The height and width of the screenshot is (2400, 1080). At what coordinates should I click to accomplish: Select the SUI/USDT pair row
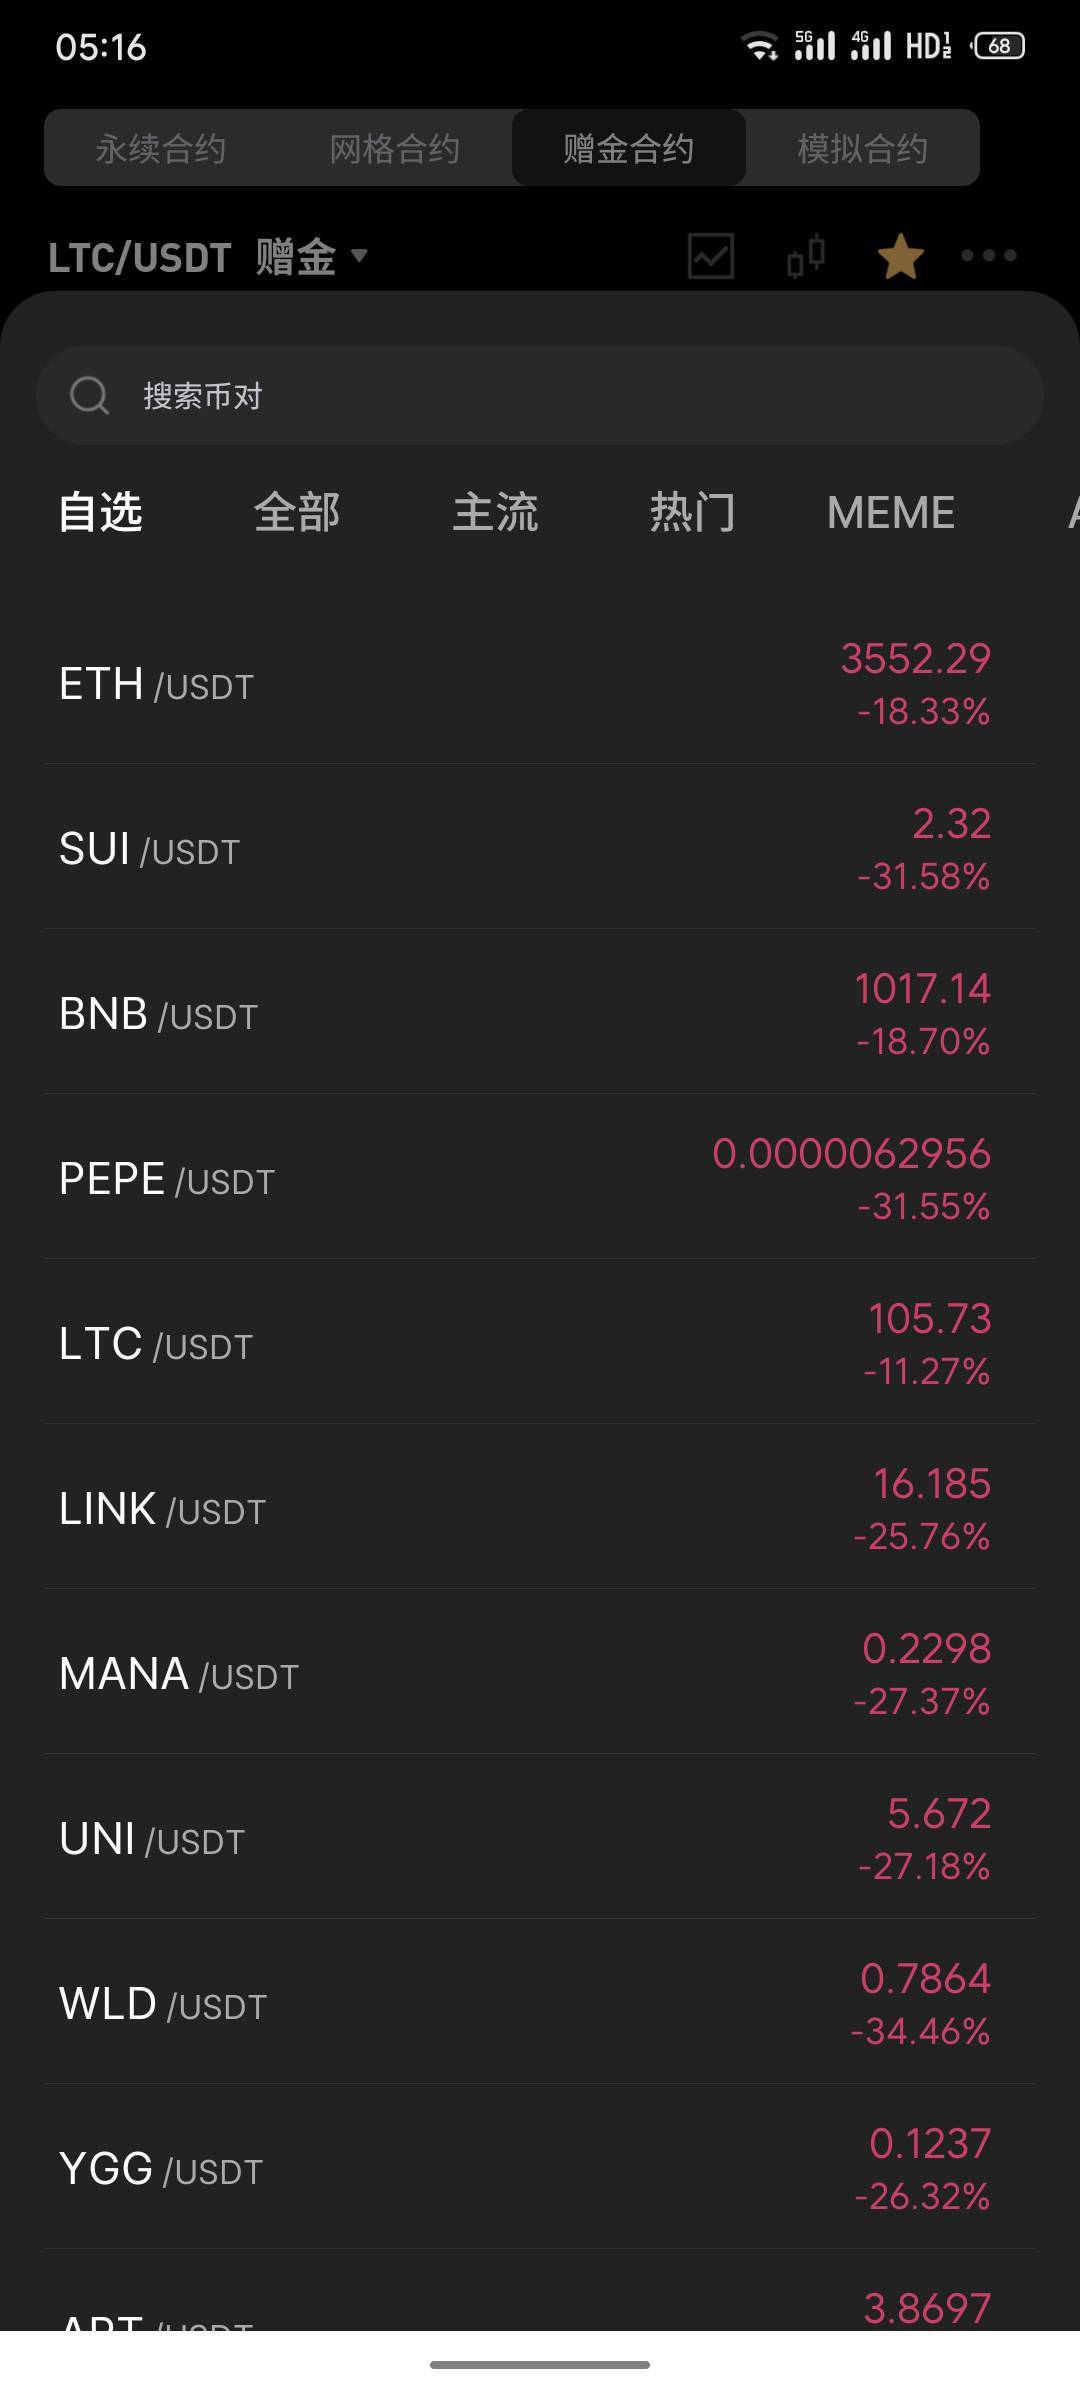point(540,850)
